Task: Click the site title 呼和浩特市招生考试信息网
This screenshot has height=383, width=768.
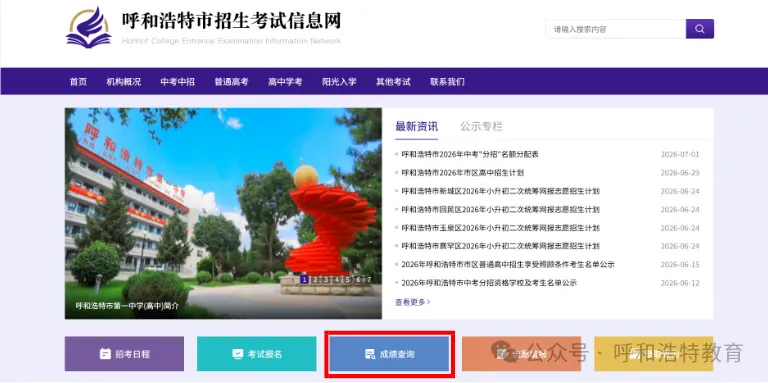Action: pos(231,21)
